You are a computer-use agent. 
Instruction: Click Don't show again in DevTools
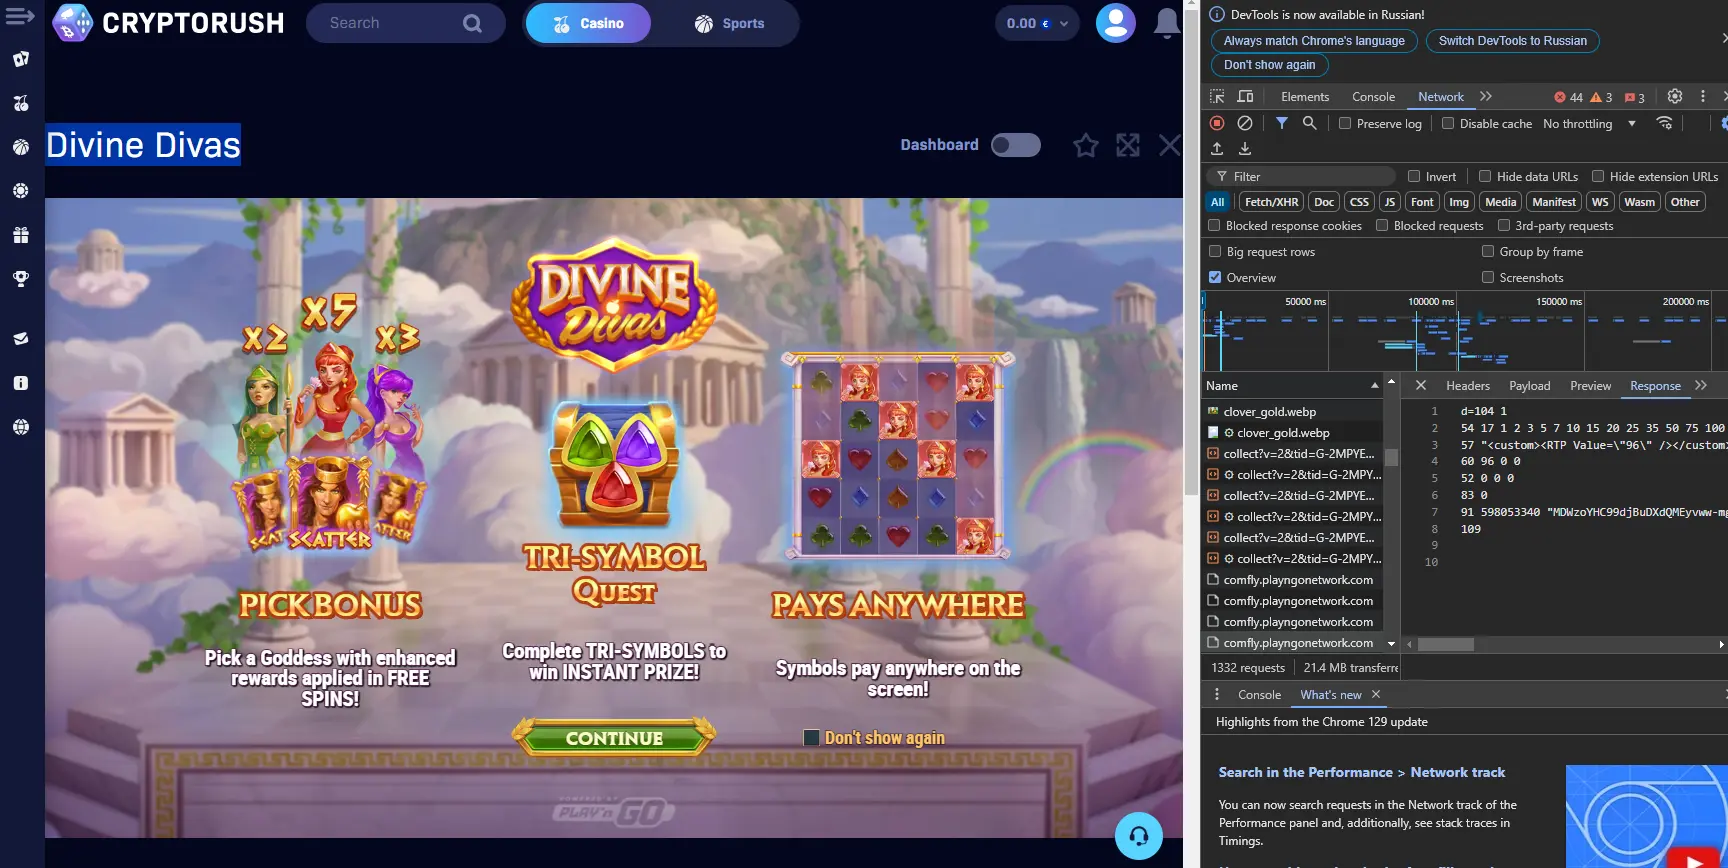(x=1269, y=65)
